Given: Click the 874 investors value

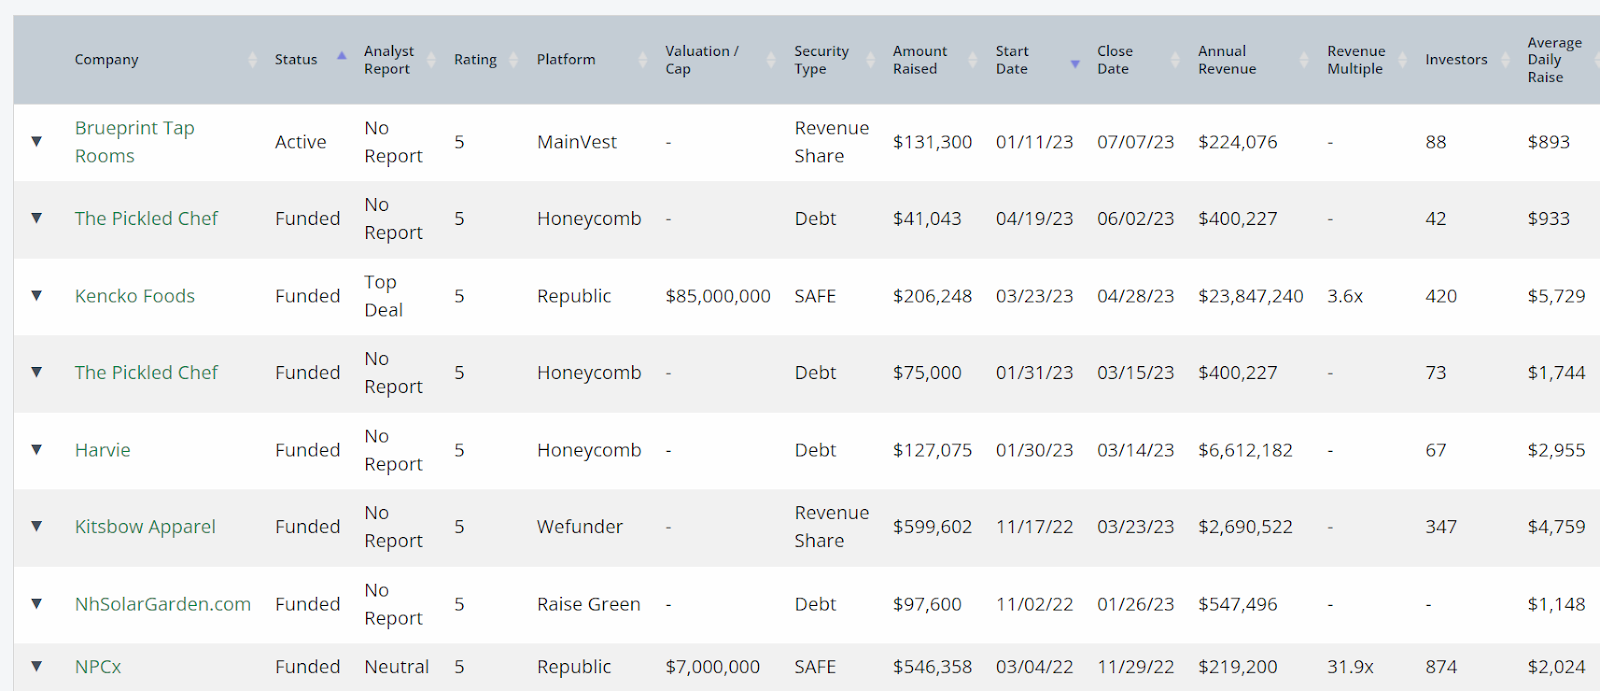Looking at the screenshot, I should (x=1441, y=667).
